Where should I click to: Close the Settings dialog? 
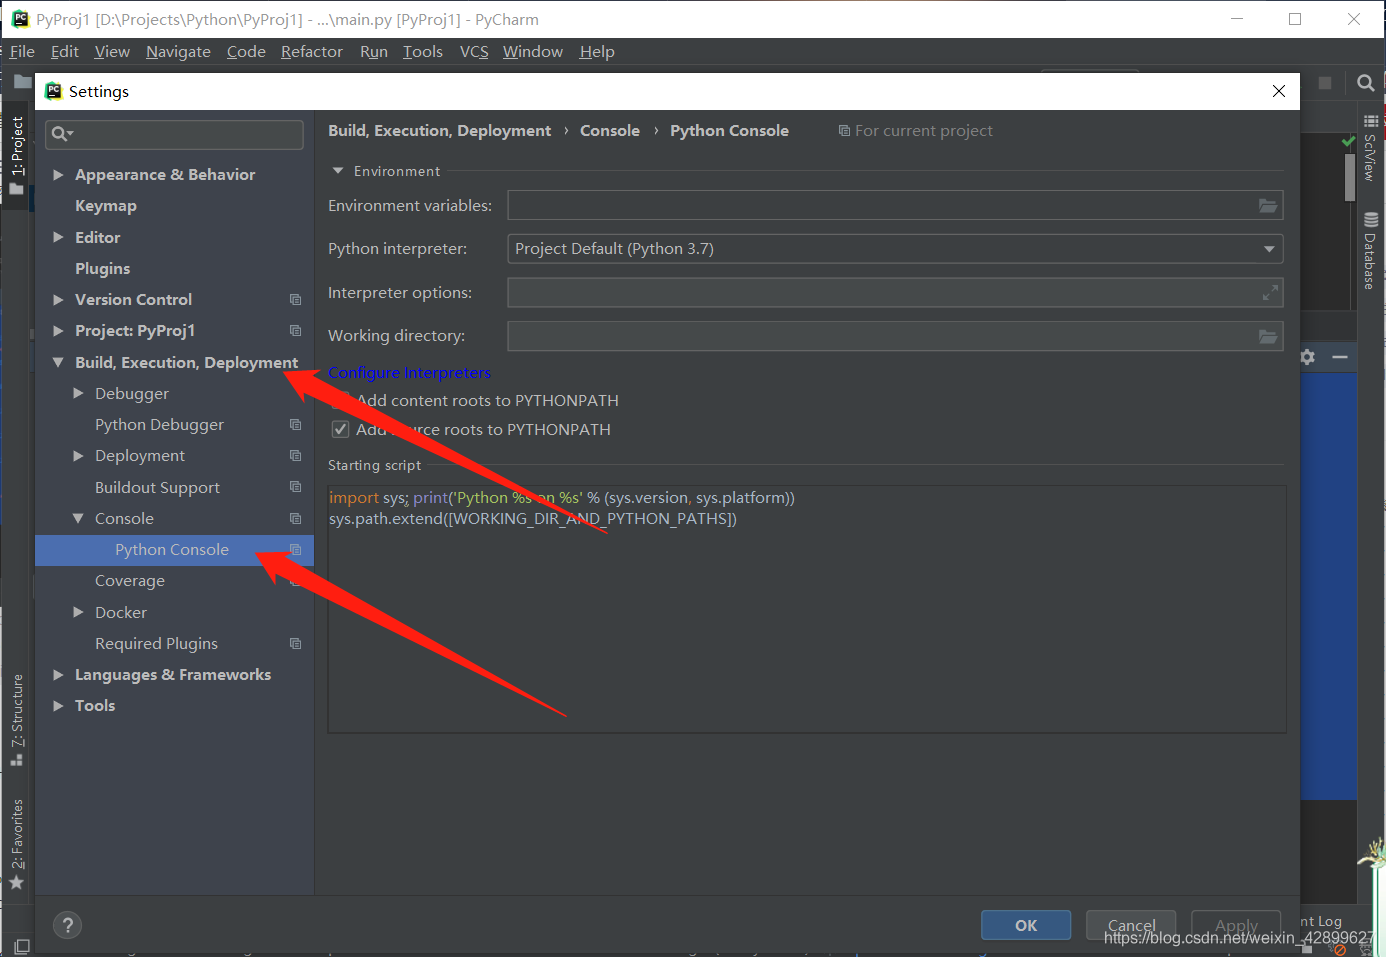point(1279,91)
